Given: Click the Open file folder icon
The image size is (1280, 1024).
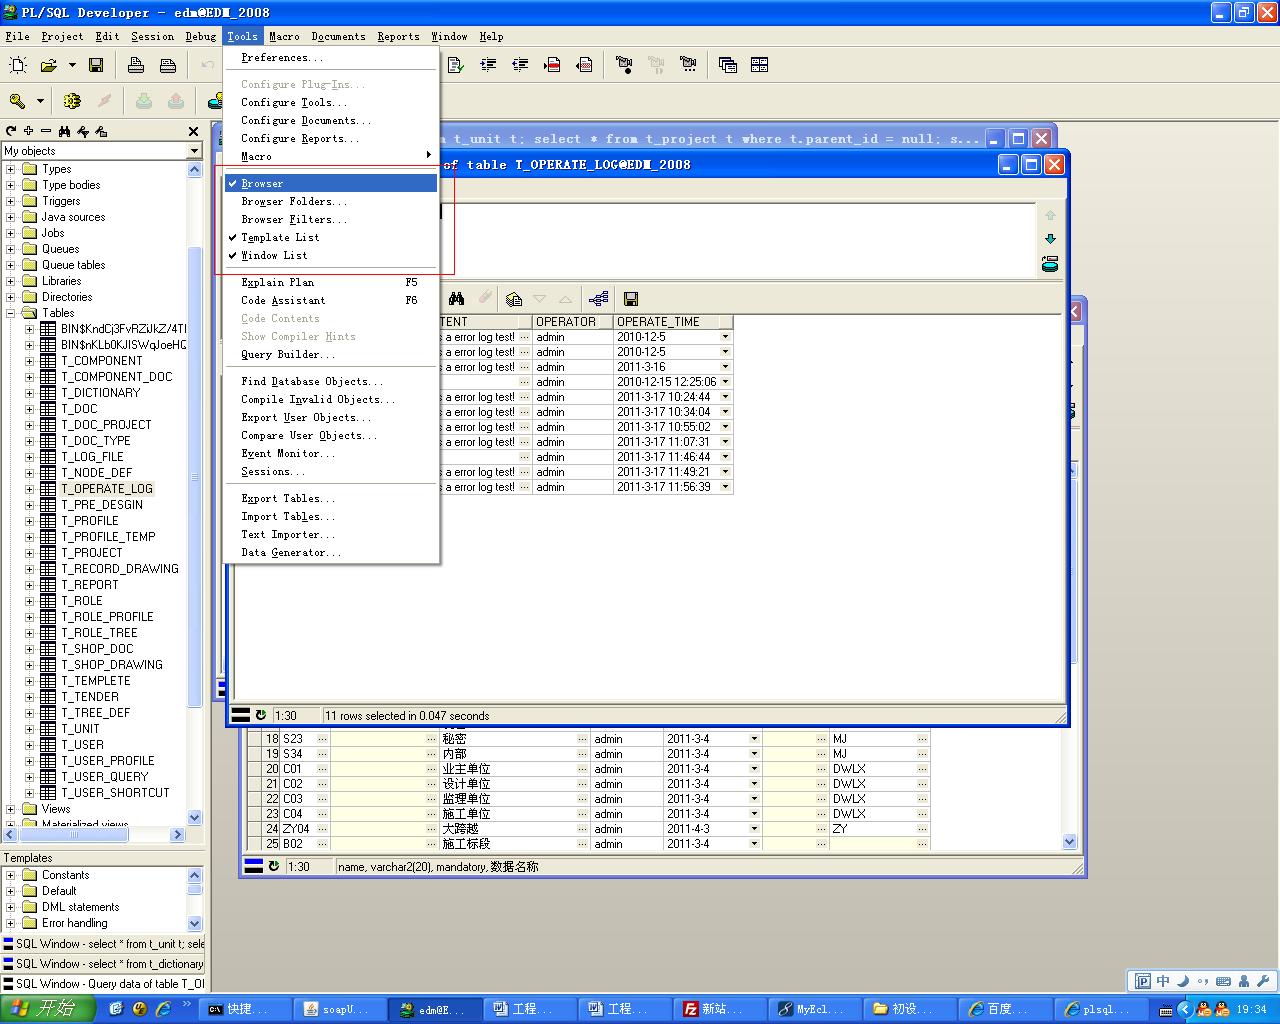Looking at the screenshot, I should point(48,65).
